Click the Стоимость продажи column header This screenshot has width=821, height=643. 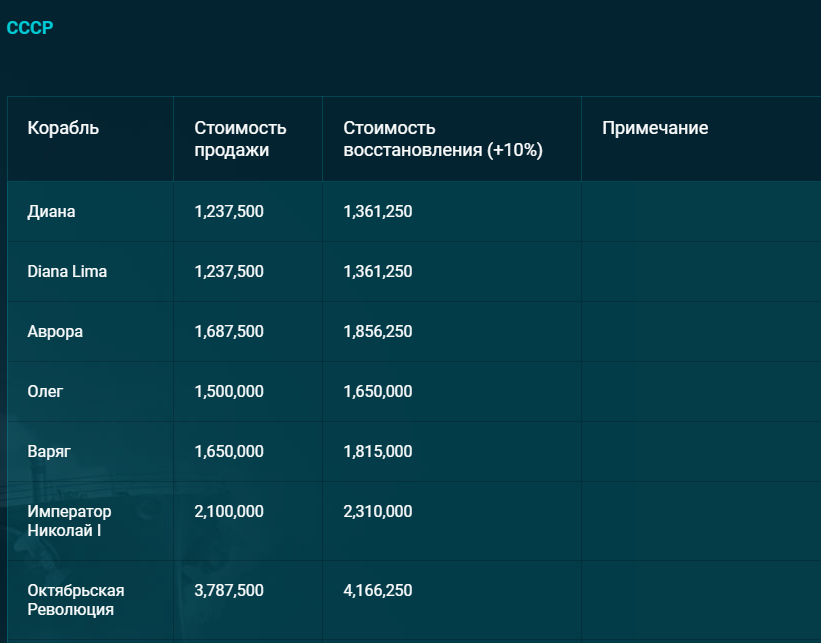240,139
